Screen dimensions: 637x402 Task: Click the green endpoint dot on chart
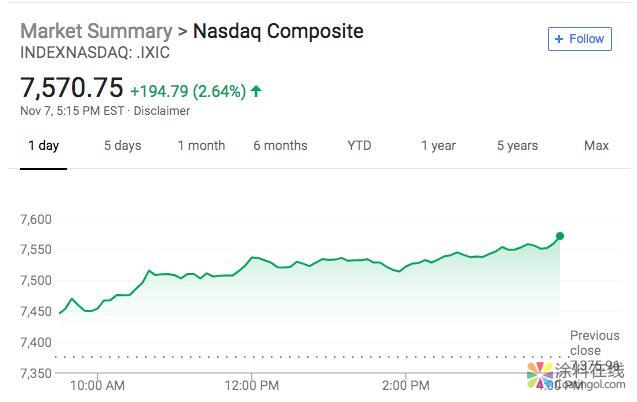[x=560, y=236]
